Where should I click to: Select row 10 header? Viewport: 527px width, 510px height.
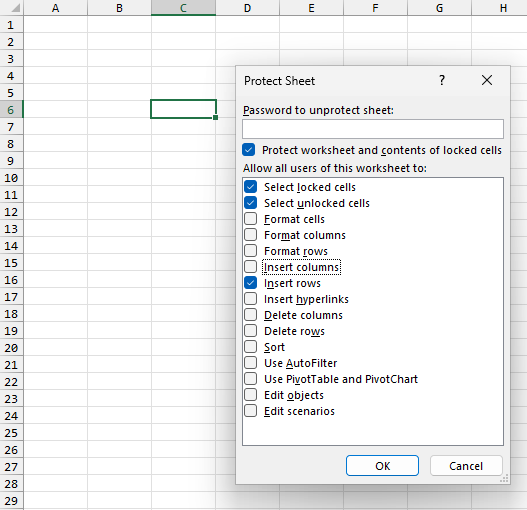11,178
